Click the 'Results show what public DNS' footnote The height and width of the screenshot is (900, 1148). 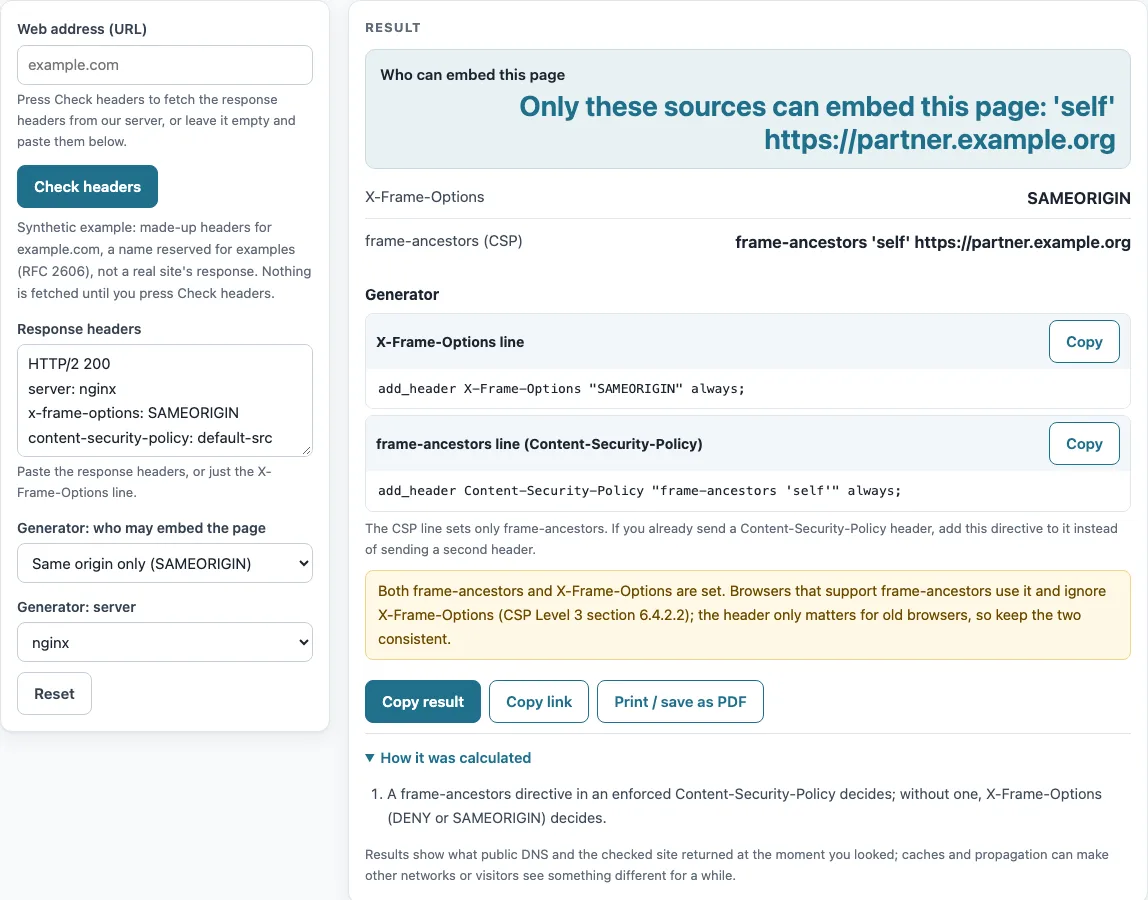click(x=737, y=865)
